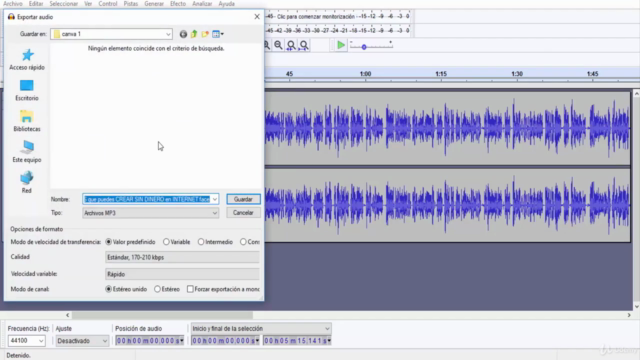Image resolution: width=640 pixels, height=360 pixels.
Task: Open Inicio y final de la selección dropdown
Action: [261, 329]
